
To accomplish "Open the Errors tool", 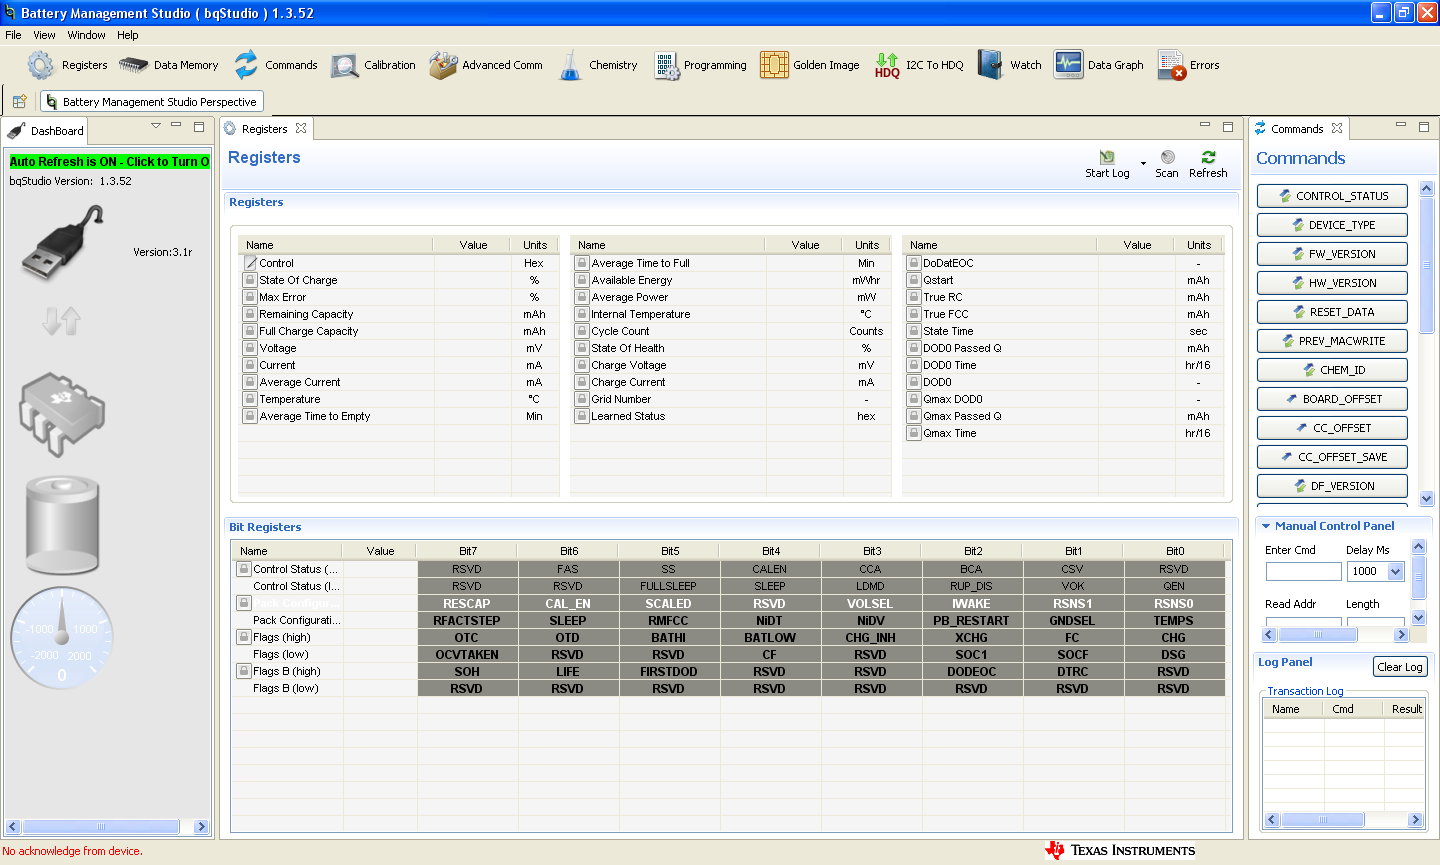I will pos(1188,65).
